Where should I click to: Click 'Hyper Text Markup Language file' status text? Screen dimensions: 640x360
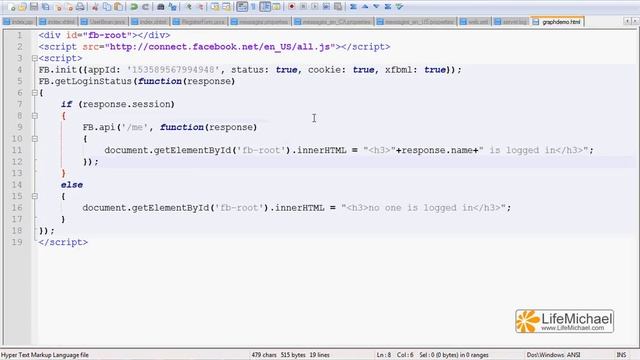click(x=45, y=355)
